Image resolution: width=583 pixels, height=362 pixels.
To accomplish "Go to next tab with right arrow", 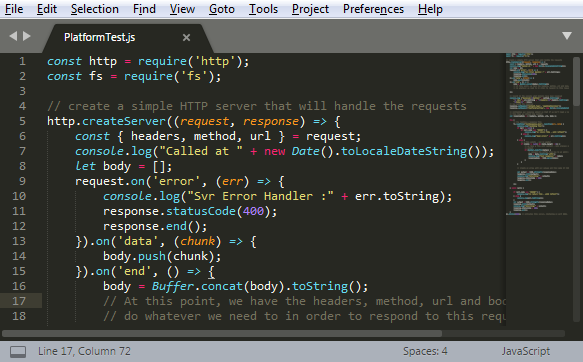I will point(27,36).
